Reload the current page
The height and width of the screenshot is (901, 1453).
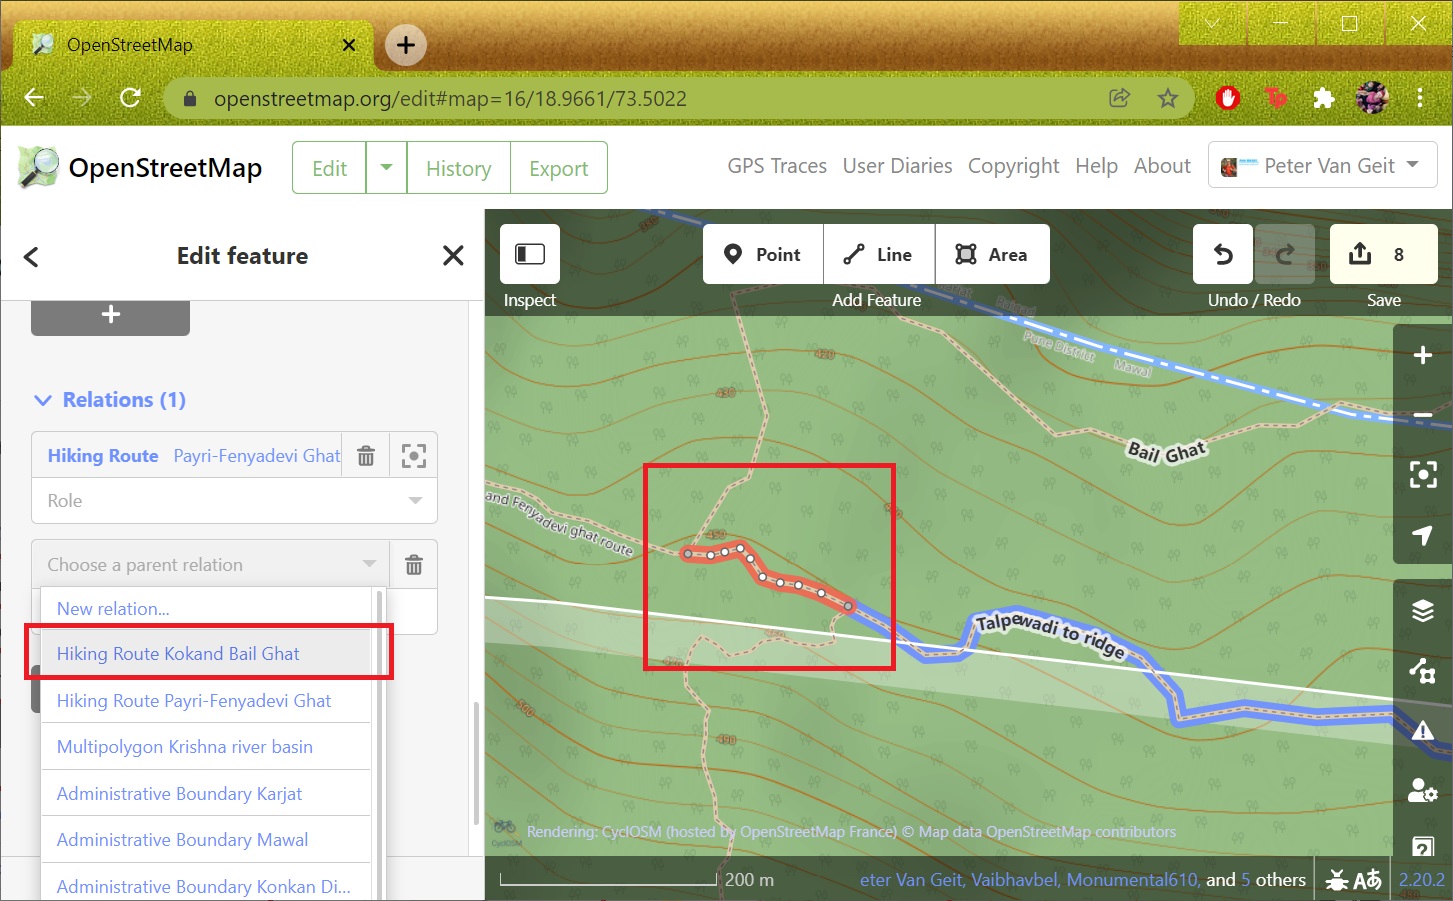tap(130, 98)
